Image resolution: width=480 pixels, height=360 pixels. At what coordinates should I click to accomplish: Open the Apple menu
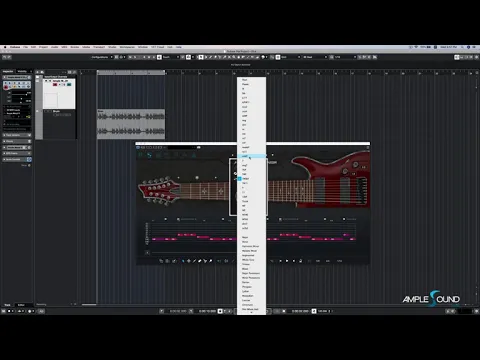5,47
